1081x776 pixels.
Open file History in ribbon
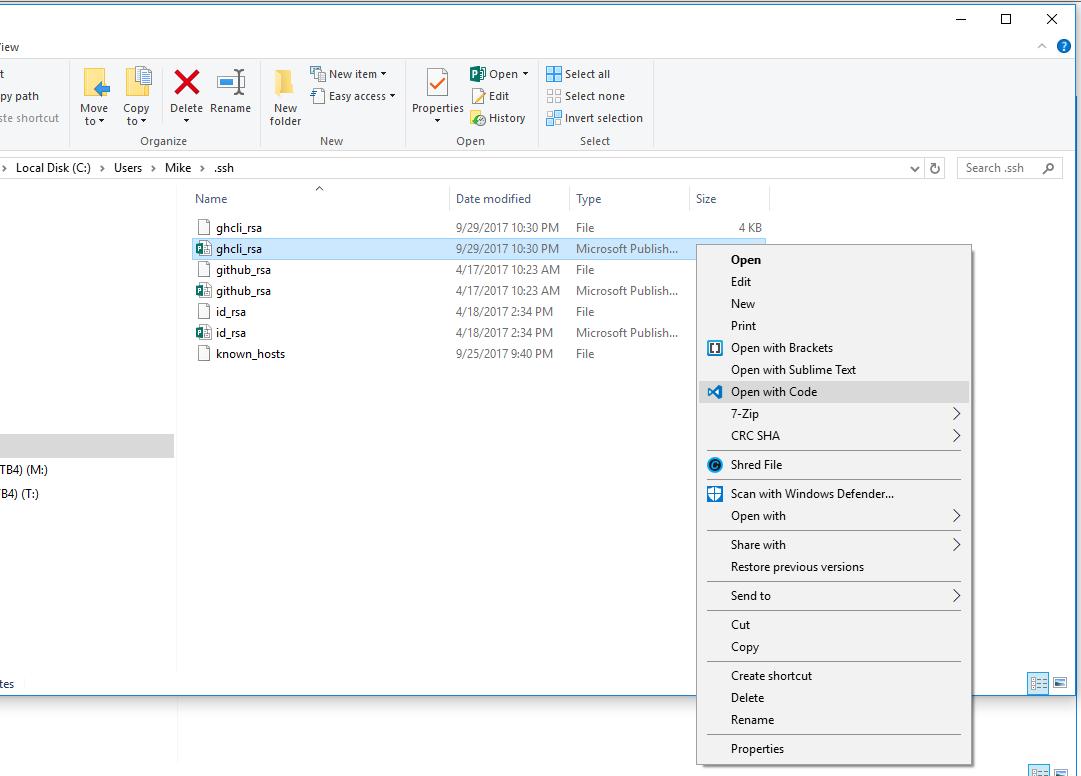pyautogui.click(x=498, y=119)
